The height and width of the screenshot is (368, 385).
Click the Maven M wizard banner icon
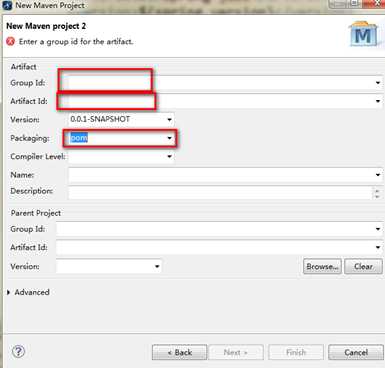363,34
